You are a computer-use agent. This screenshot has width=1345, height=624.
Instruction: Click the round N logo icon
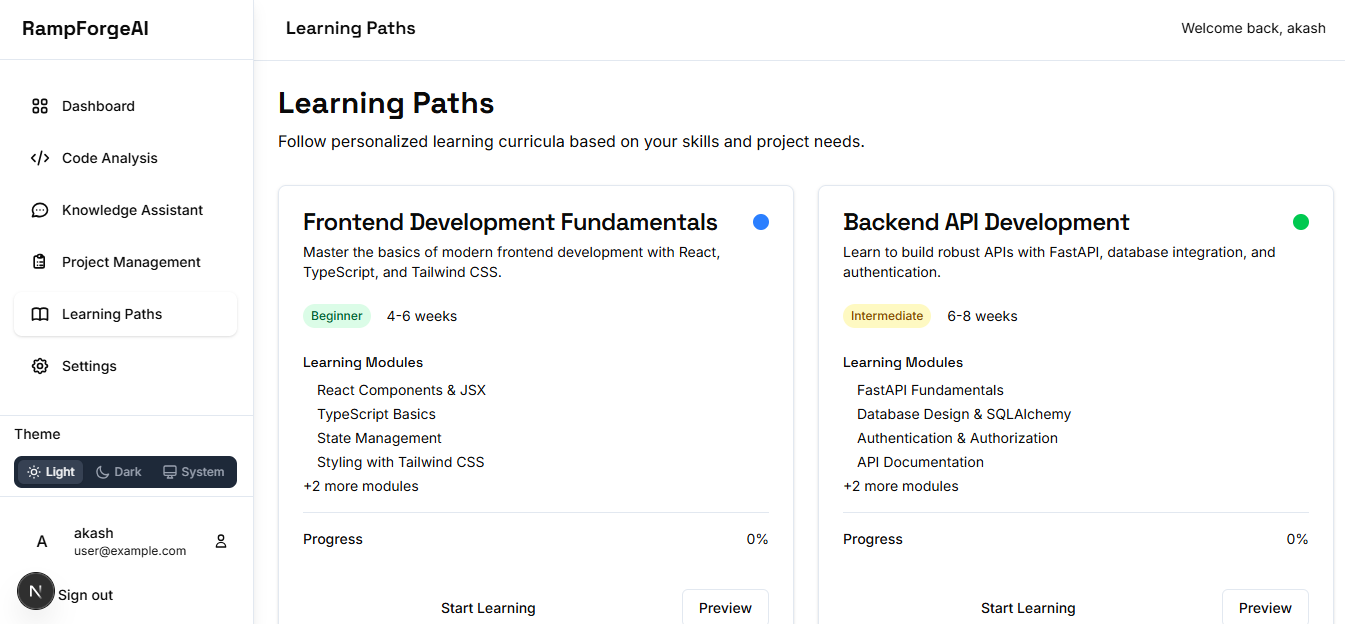[x=36, y=591]
